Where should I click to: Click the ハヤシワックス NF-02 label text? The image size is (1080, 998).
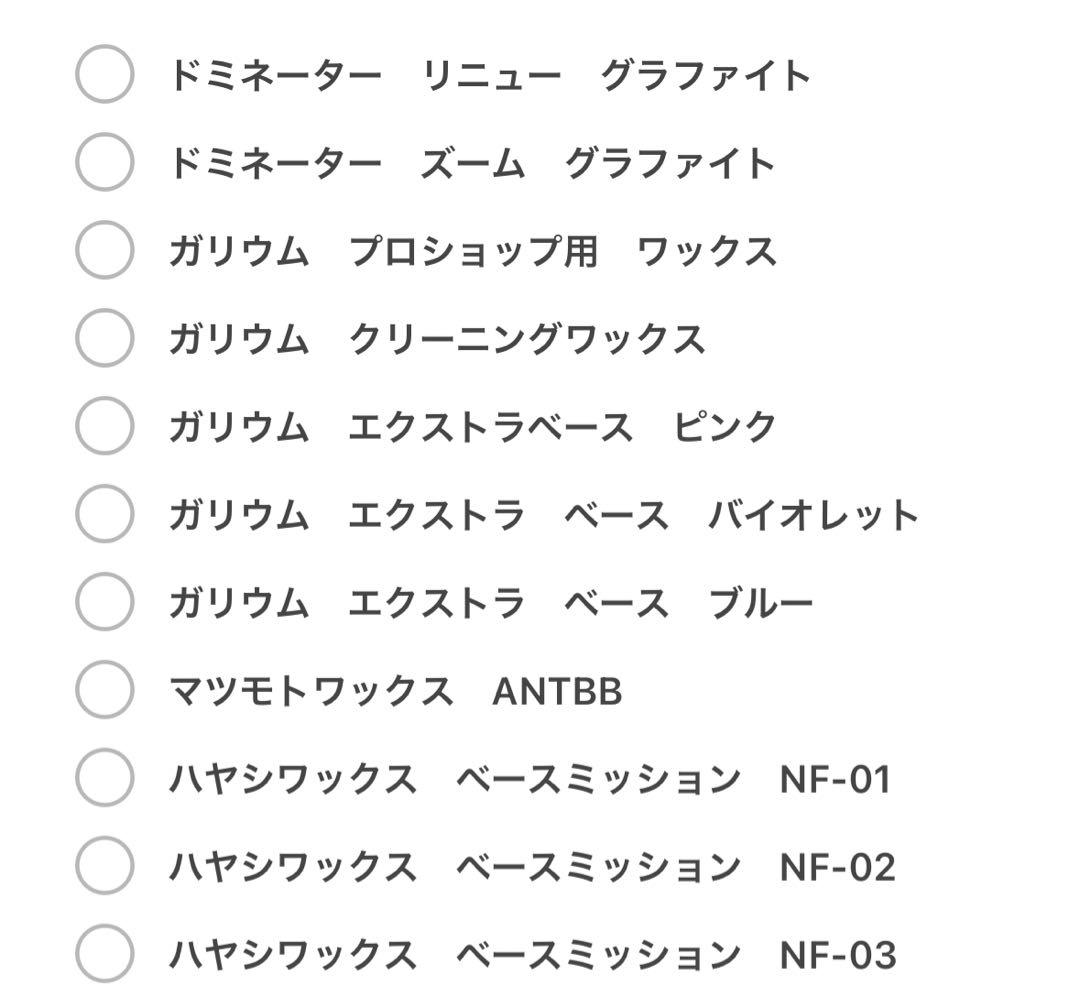coord(530,866)
